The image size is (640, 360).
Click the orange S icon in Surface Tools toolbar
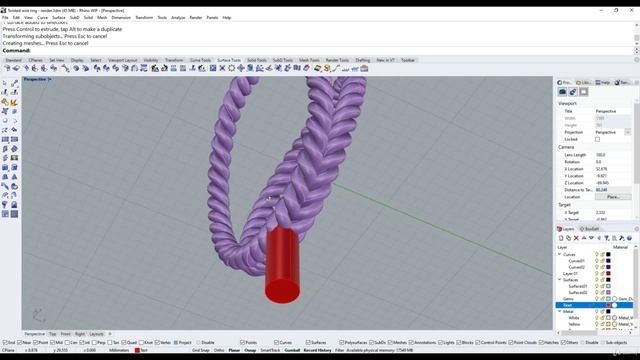pos(327,69)
